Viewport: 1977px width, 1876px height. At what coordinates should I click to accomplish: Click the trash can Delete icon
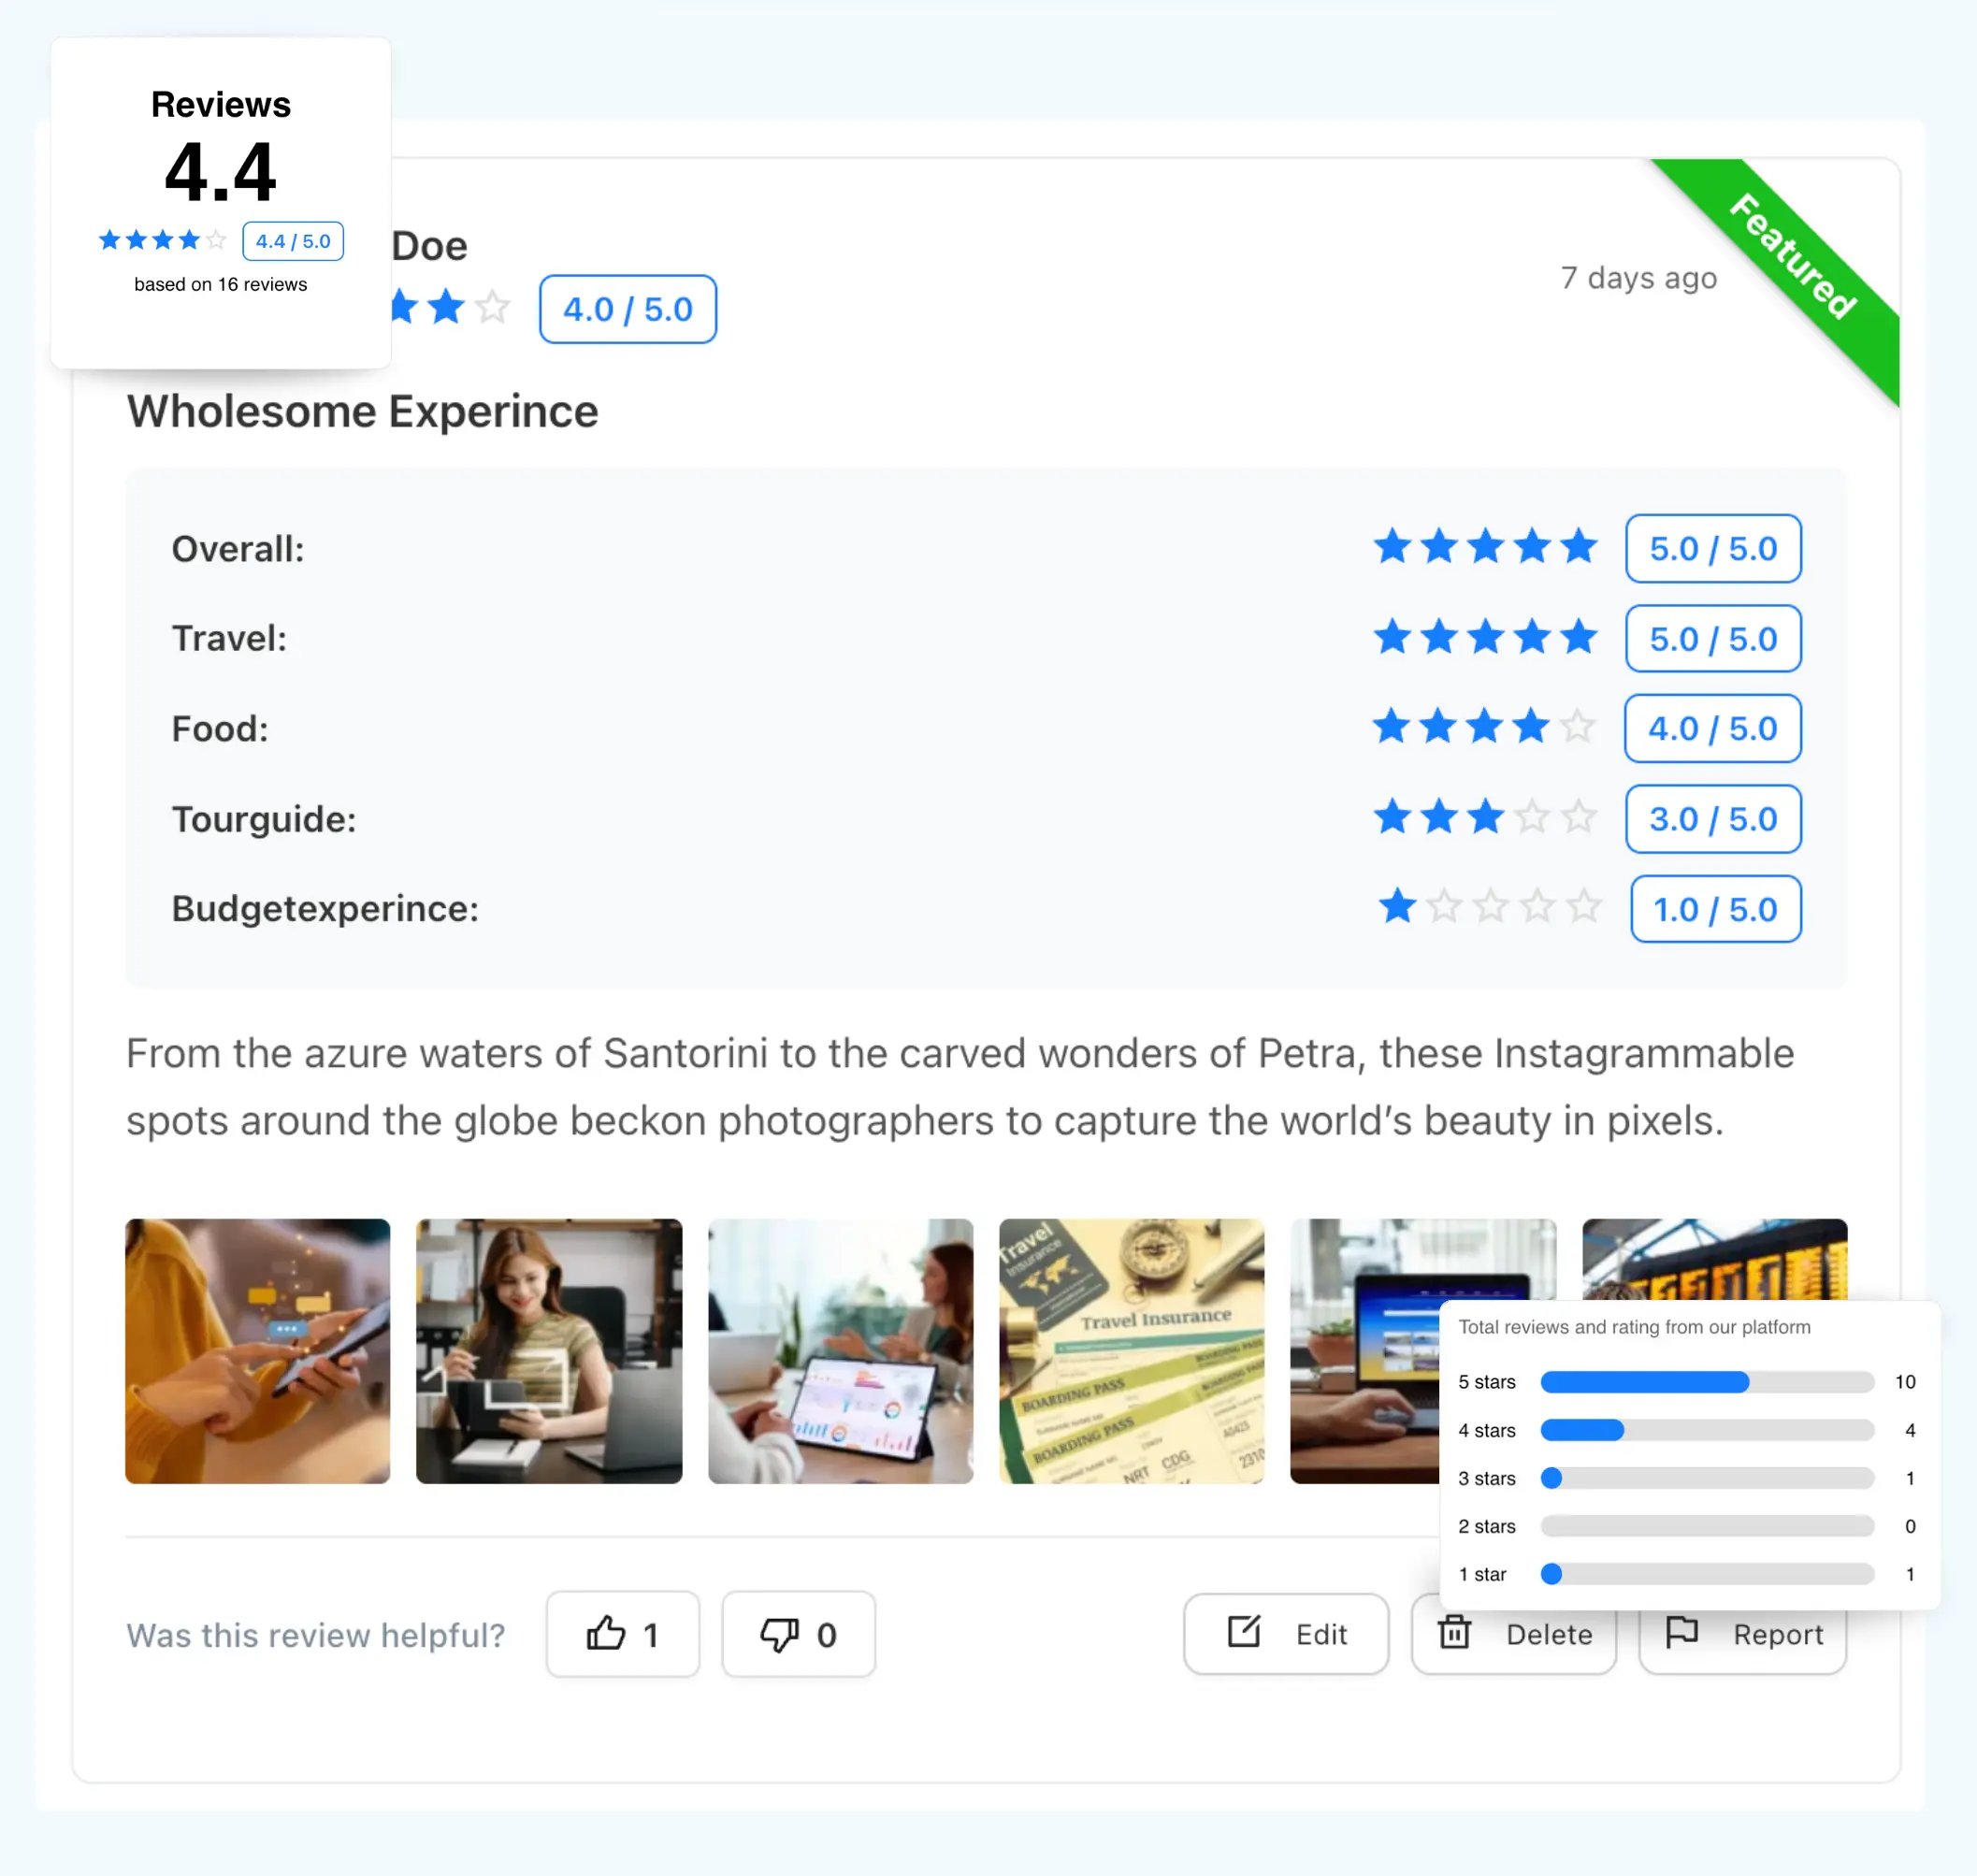click(x=1454, y=1632)
